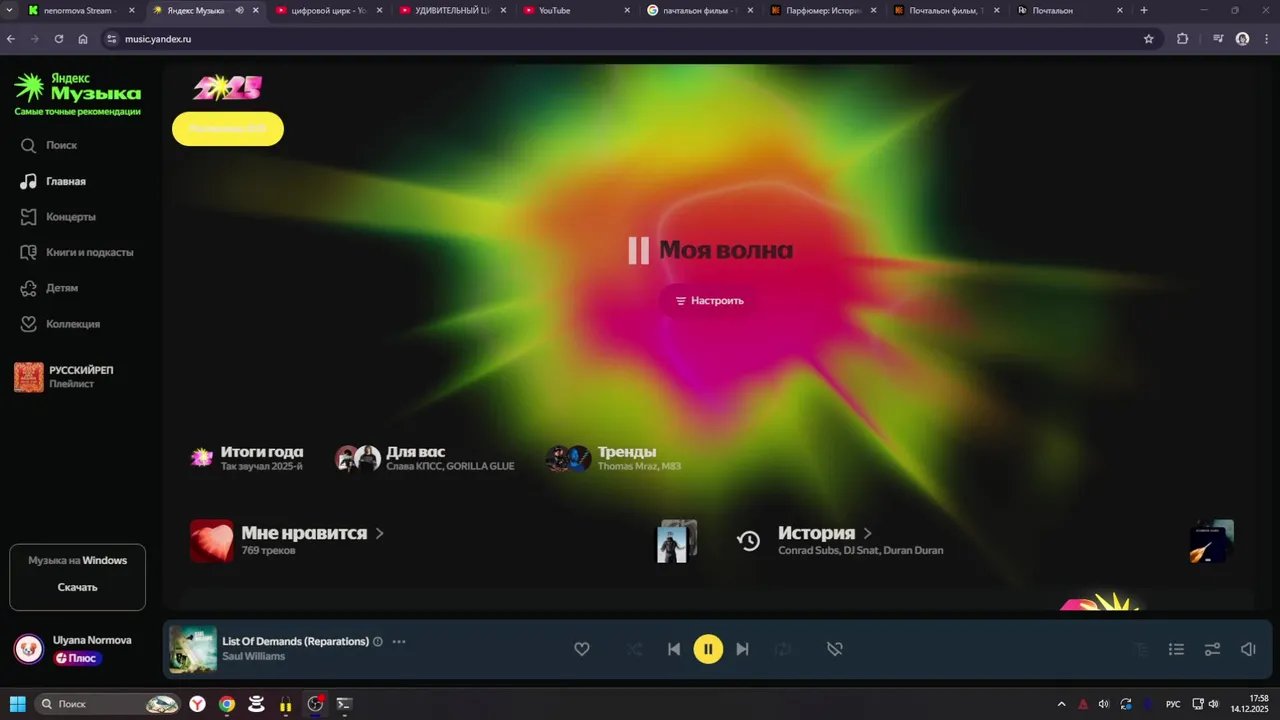Screen dimensions: 1280x720
Task: Click Скачать for Музыка на Windows
Action: (77, 587)
